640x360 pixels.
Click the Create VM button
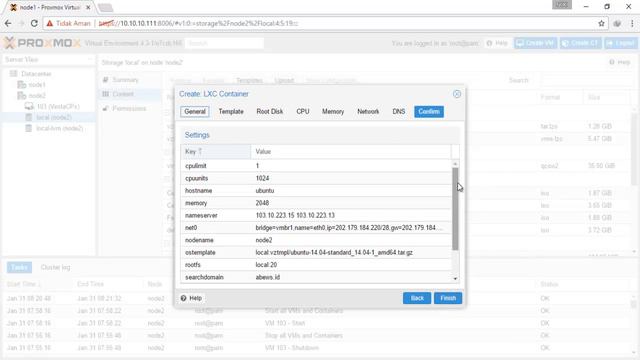pos(535,43)
